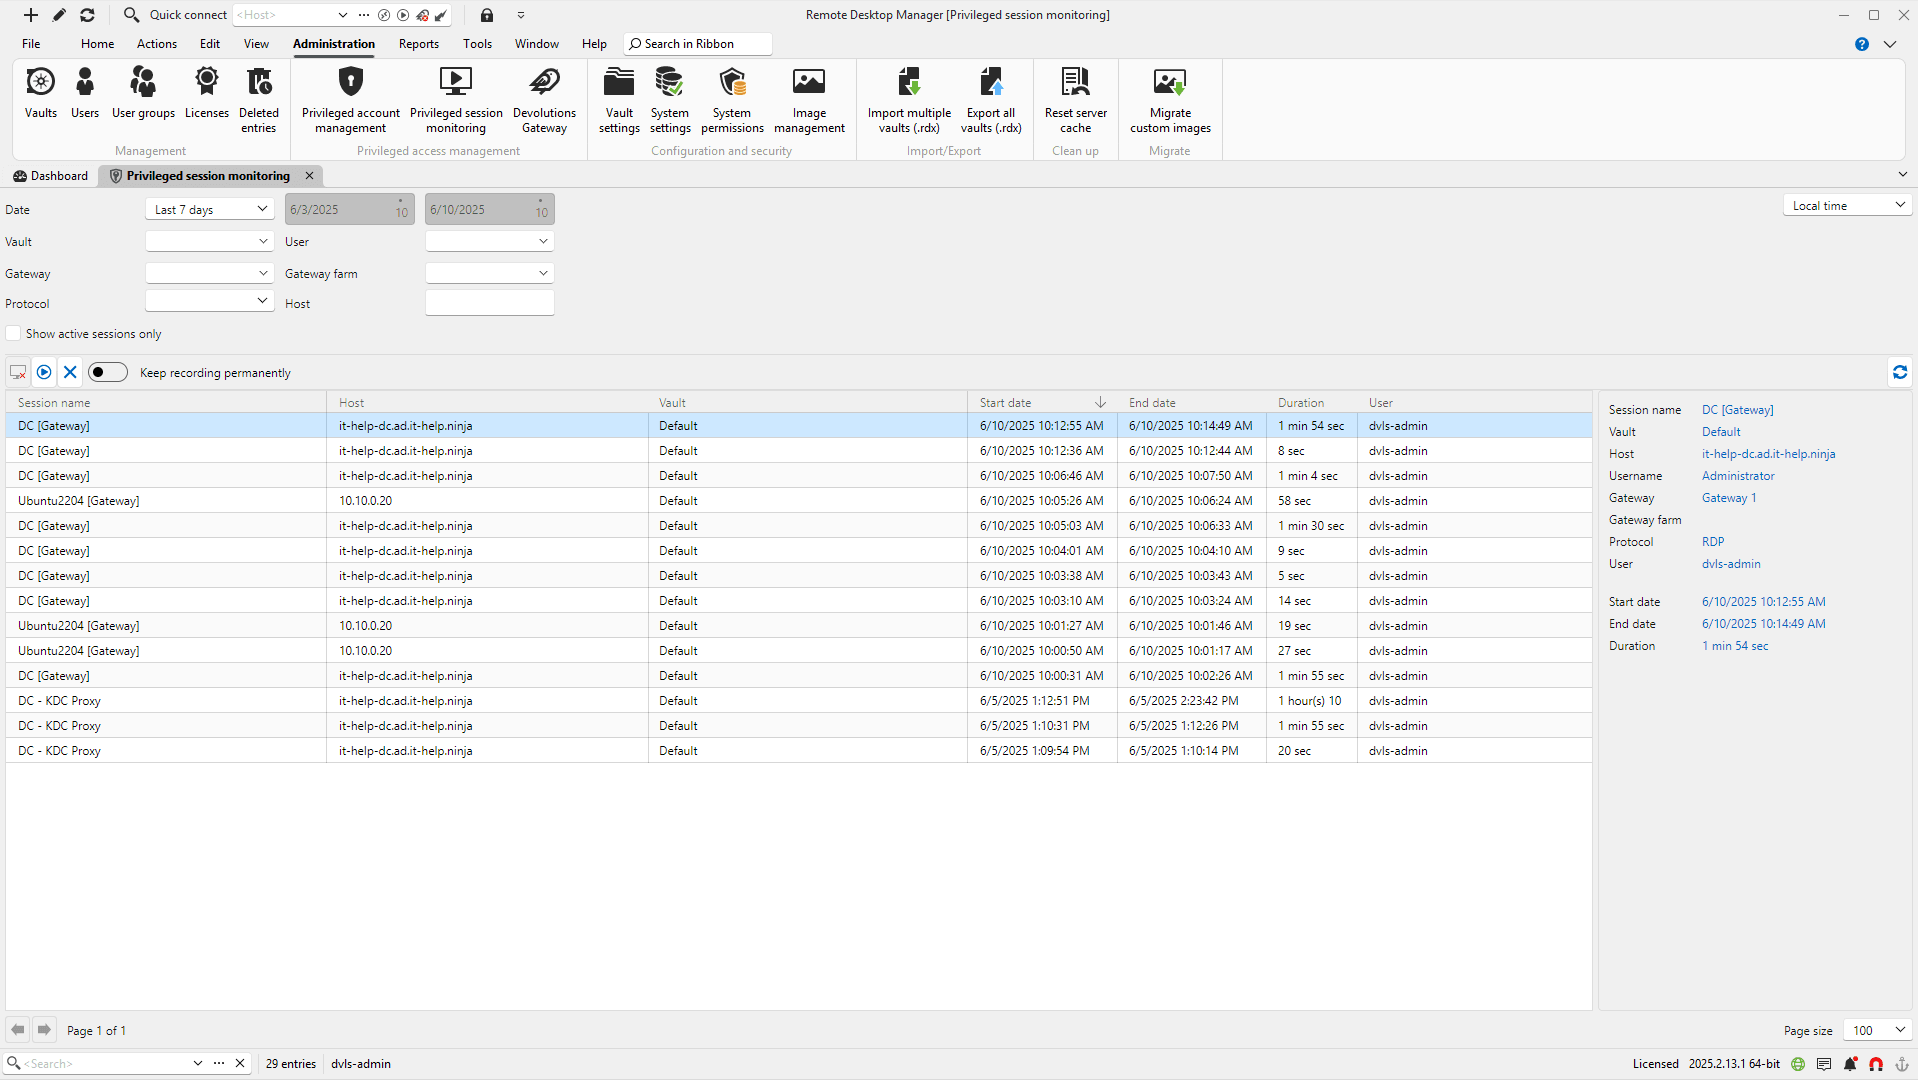Enable Show active sessions only
Image resolution: width=1918 pixels, height=1080 pixels.
tap(12, 333)
